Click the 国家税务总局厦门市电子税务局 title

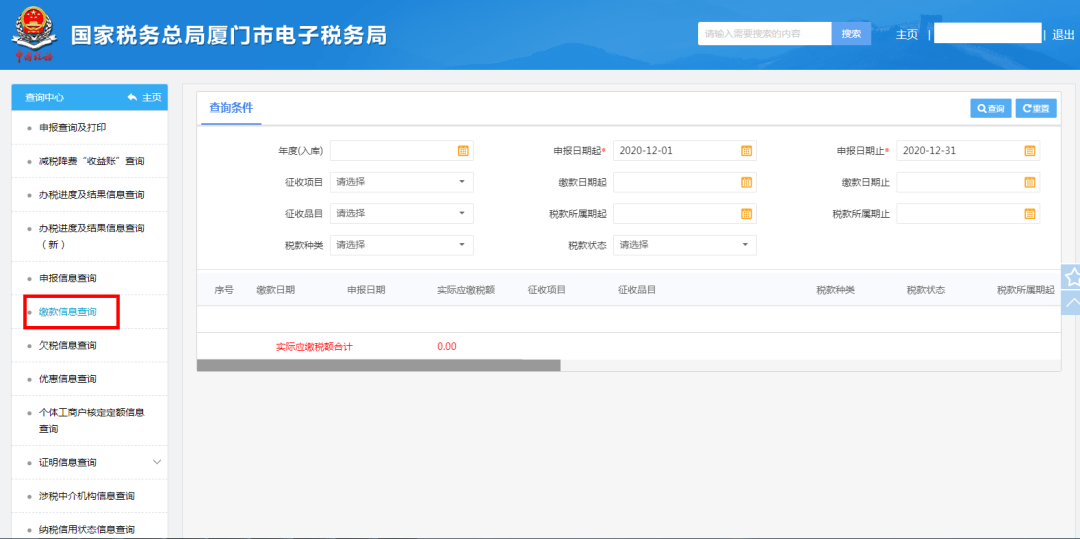[x=229, y=34]
